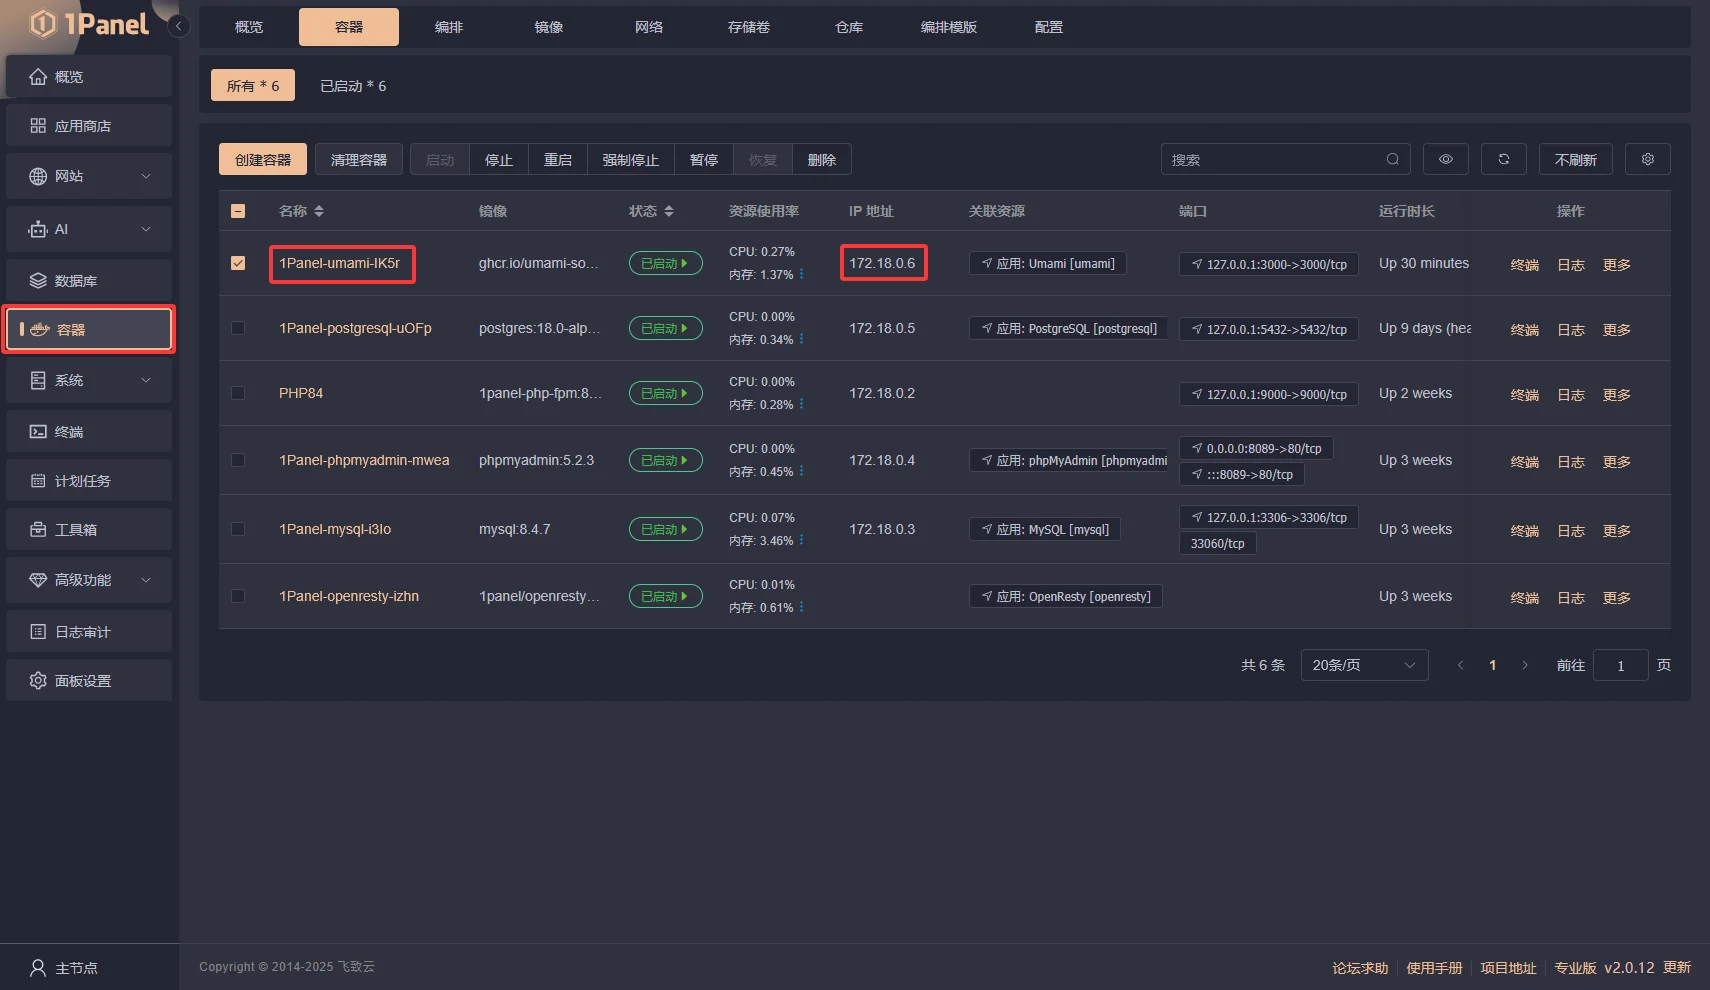Click memory details icon for 1Panel-mysql-i3lo
Image resolution: width=1710 pixels, height=990 pixels.
pyautogui.click(x=801, y=541)
